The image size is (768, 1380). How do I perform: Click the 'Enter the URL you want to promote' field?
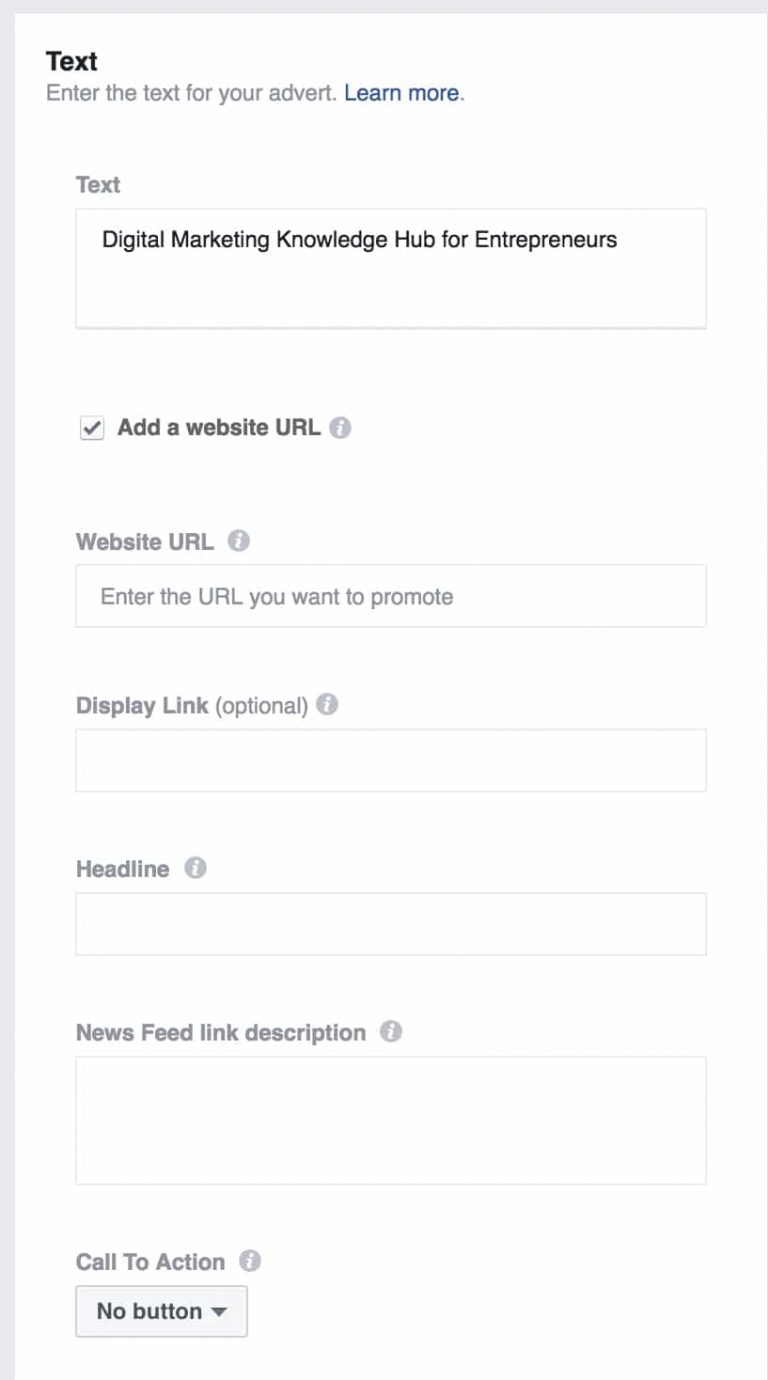pos(391,596)
